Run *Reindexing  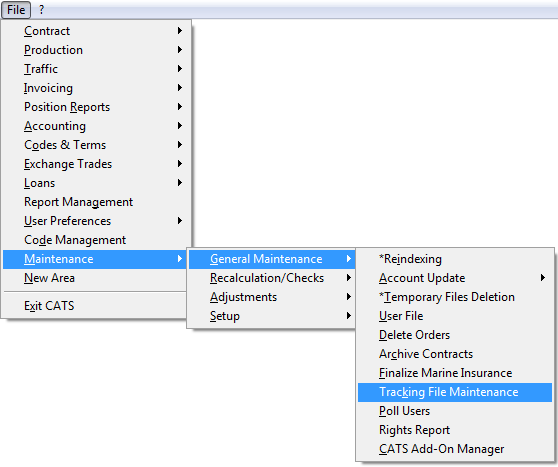(x=455, y=259)
